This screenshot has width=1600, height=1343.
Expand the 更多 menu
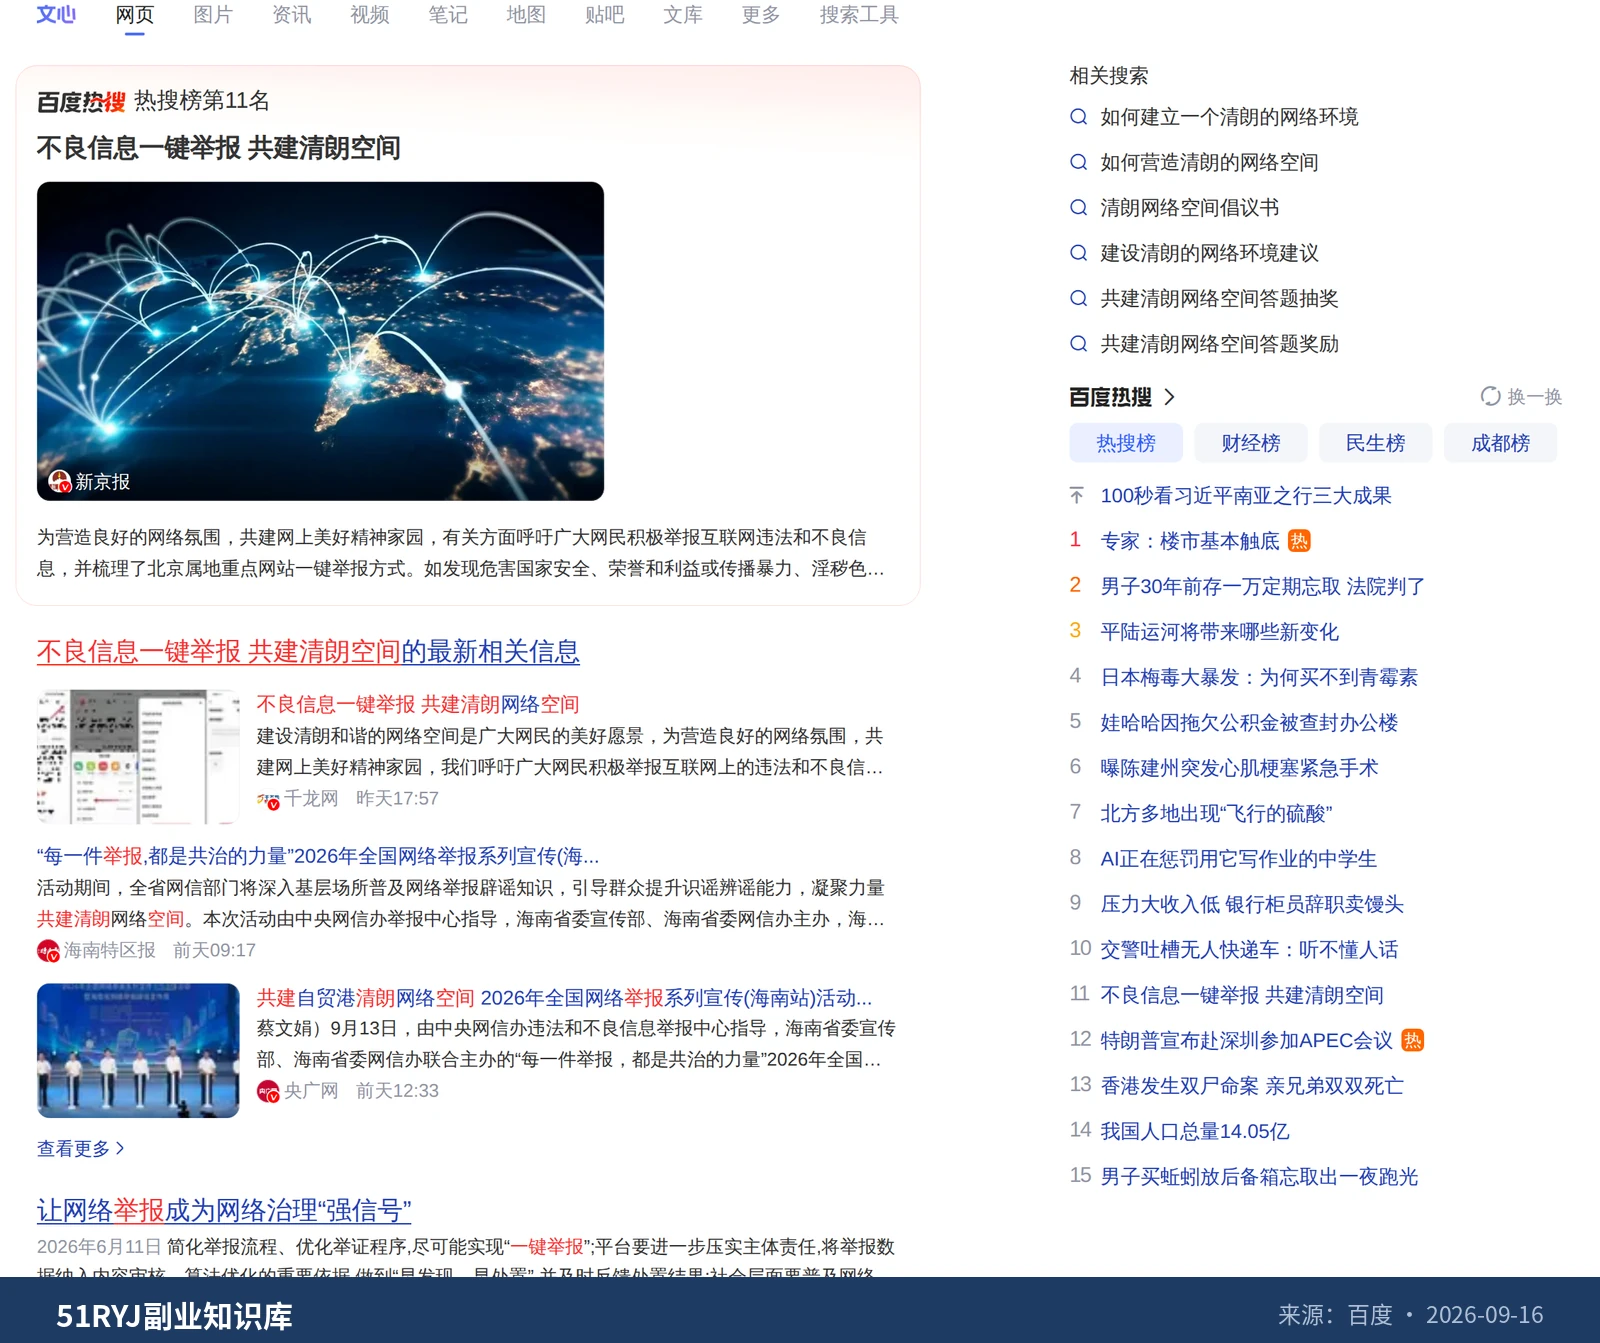coord(761,15)
